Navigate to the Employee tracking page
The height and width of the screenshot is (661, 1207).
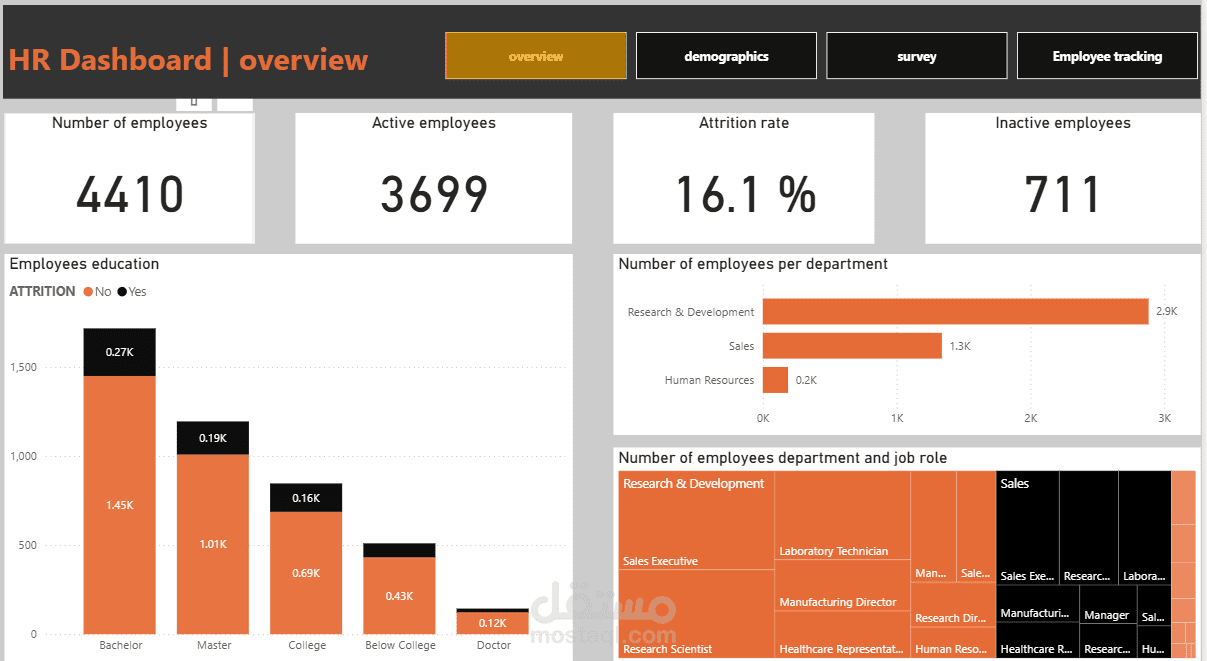pos(1106,55)
